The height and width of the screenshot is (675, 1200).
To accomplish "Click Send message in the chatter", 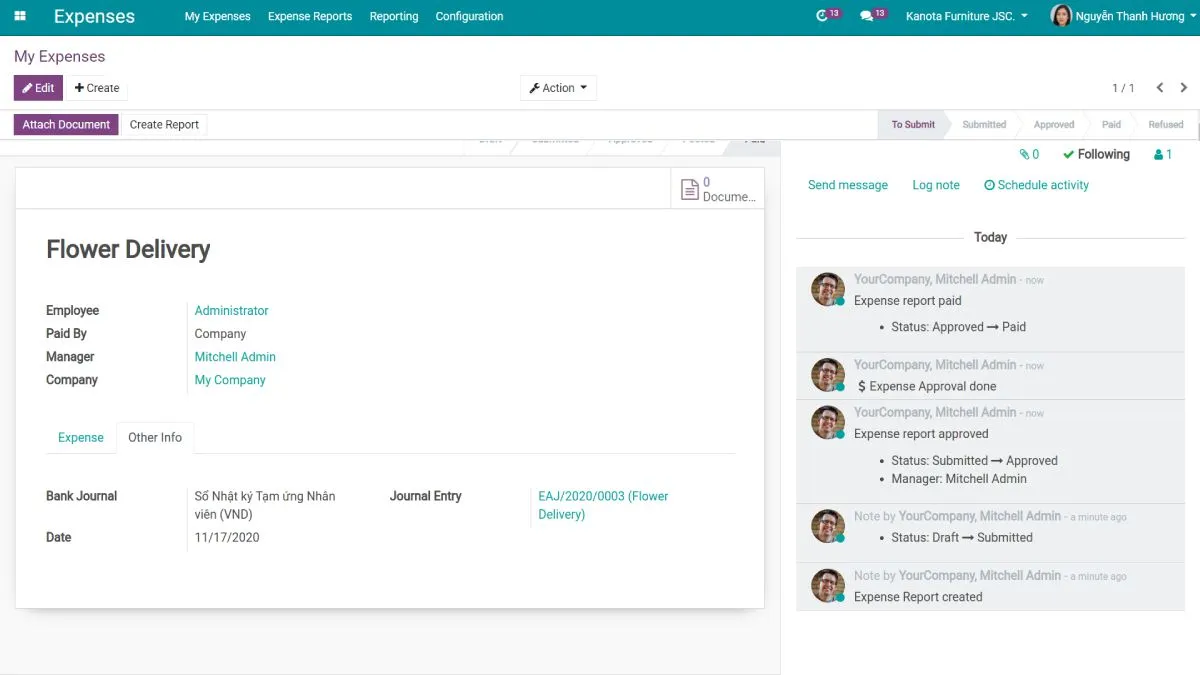I will [x=848, y=185].
